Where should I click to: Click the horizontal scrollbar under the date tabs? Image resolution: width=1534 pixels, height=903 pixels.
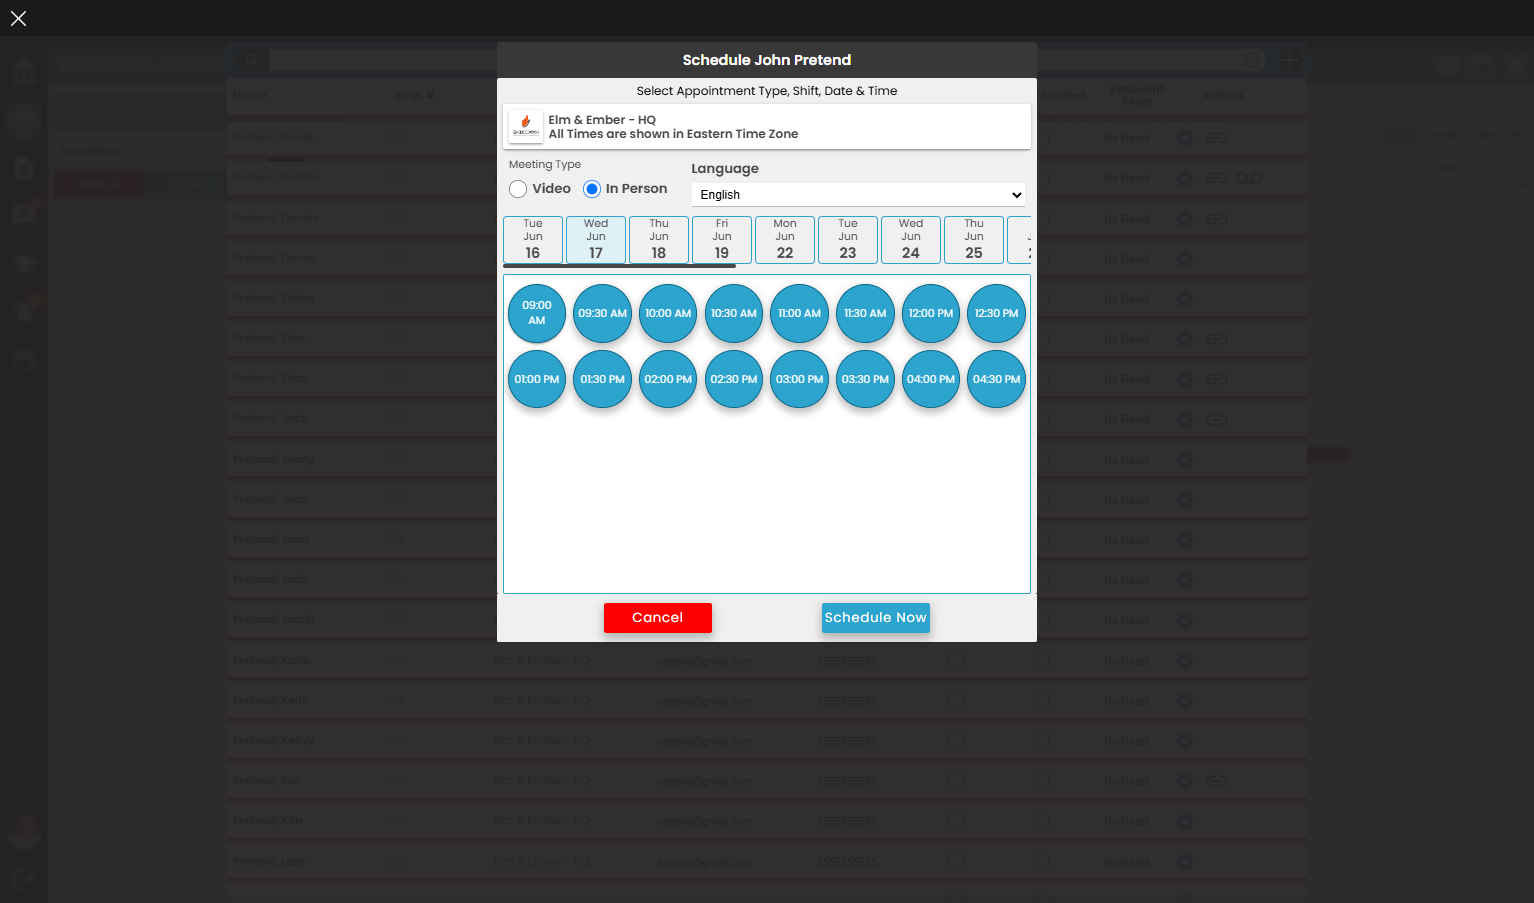pos(620,266)
